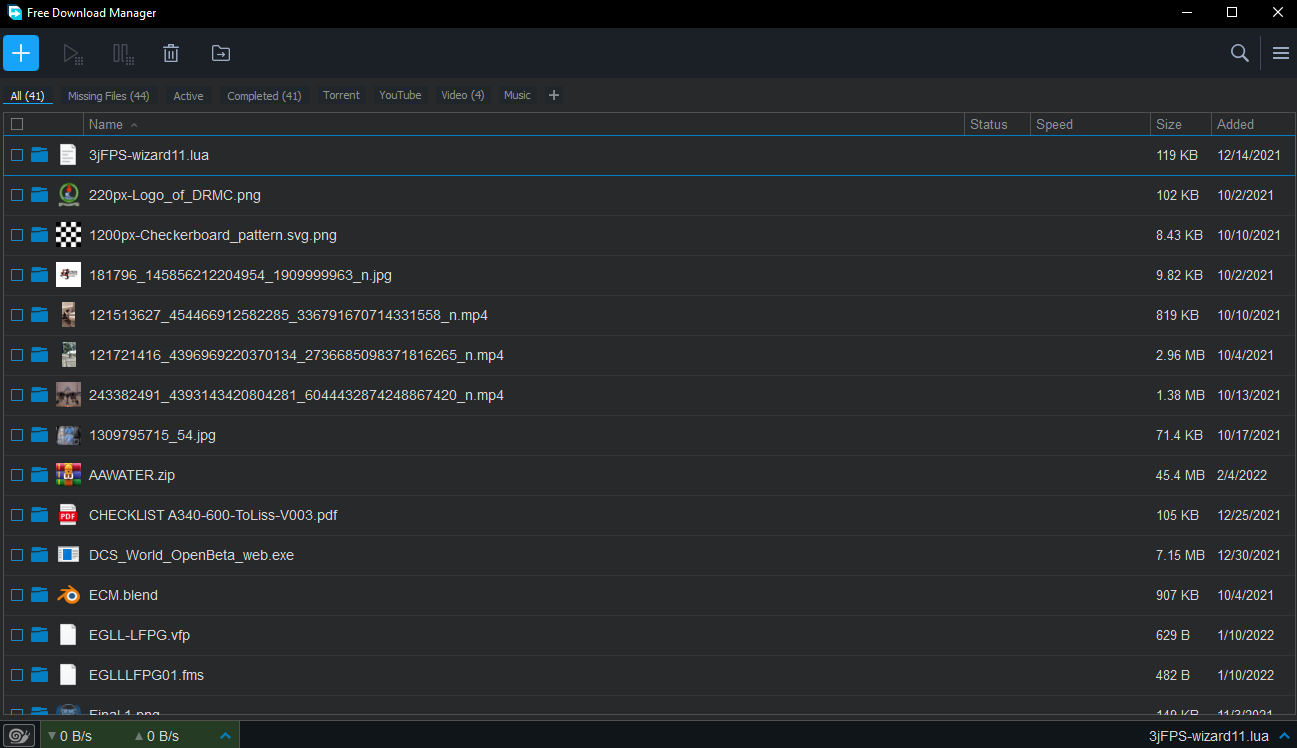Switch to the Music tab
The image size is (1297, 748).
[517, 95]
